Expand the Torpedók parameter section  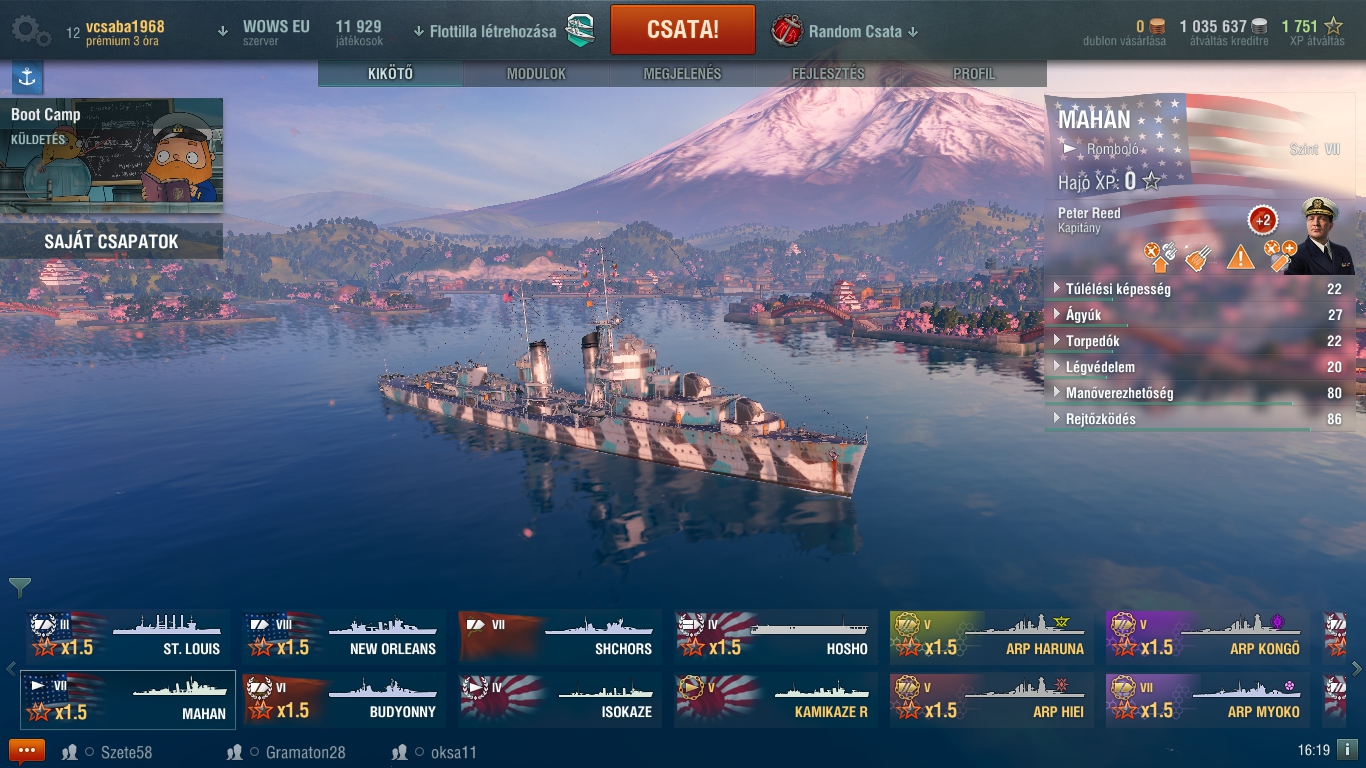tap(1200, 341)
